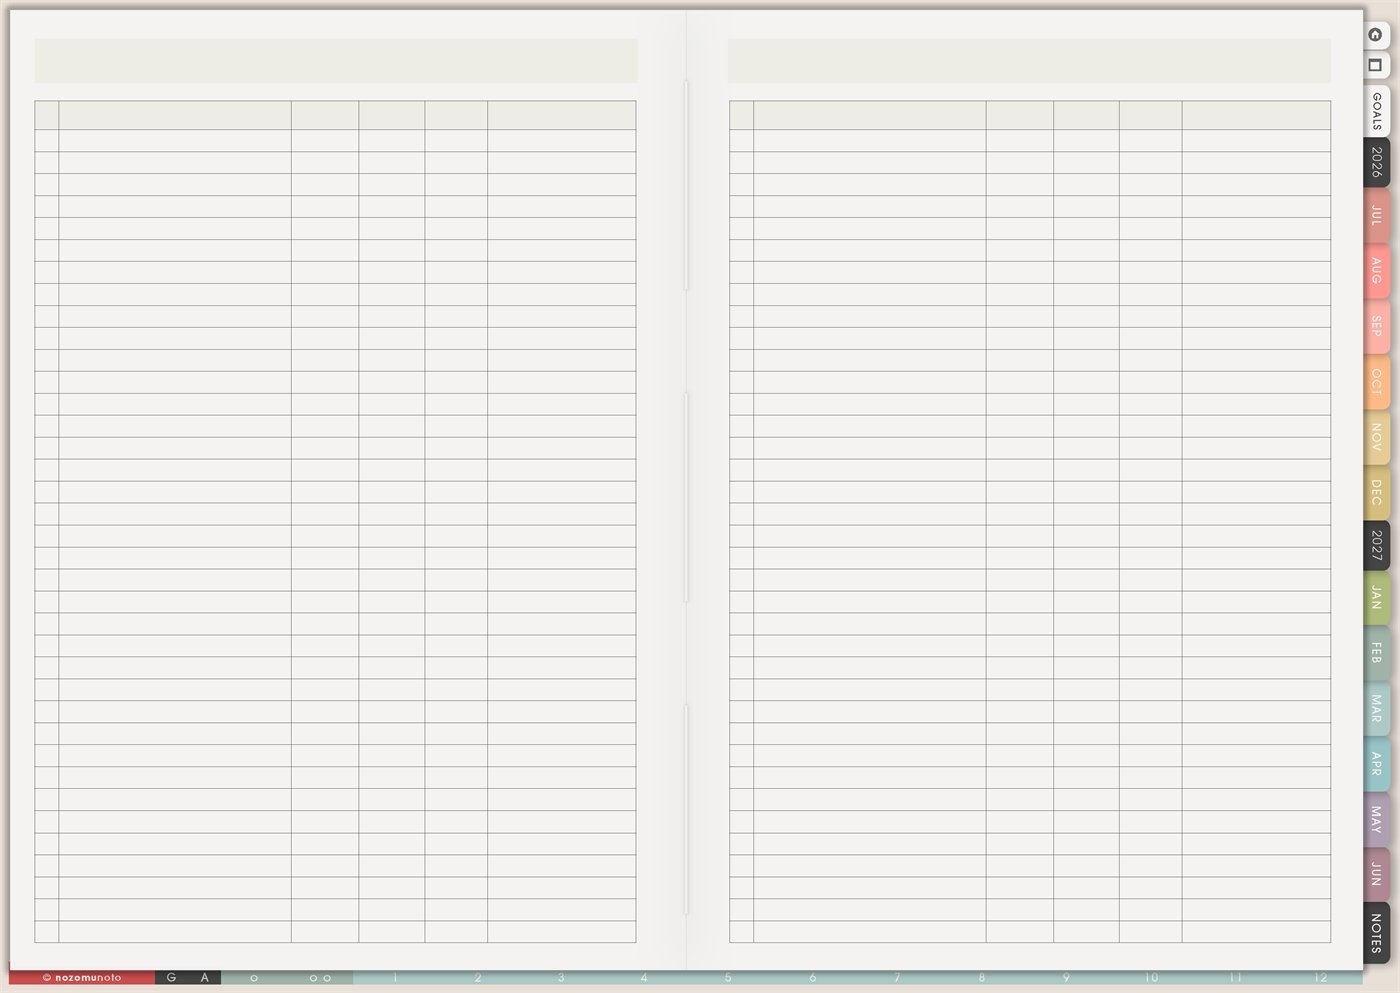
Task: Go to bottom index tab 4
Action: [x=644, y=977]
